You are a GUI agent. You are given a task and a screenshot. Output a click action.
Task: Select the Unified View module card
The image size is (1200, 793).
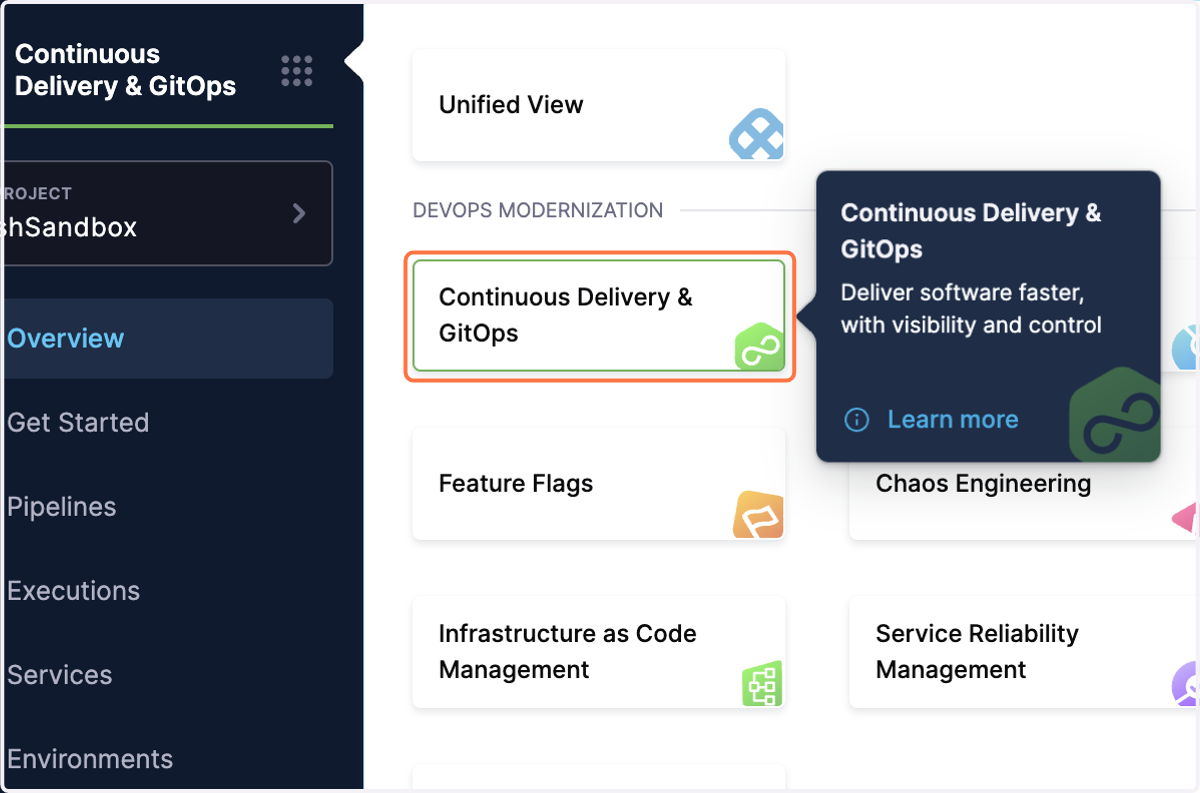(x=599, y=105)
